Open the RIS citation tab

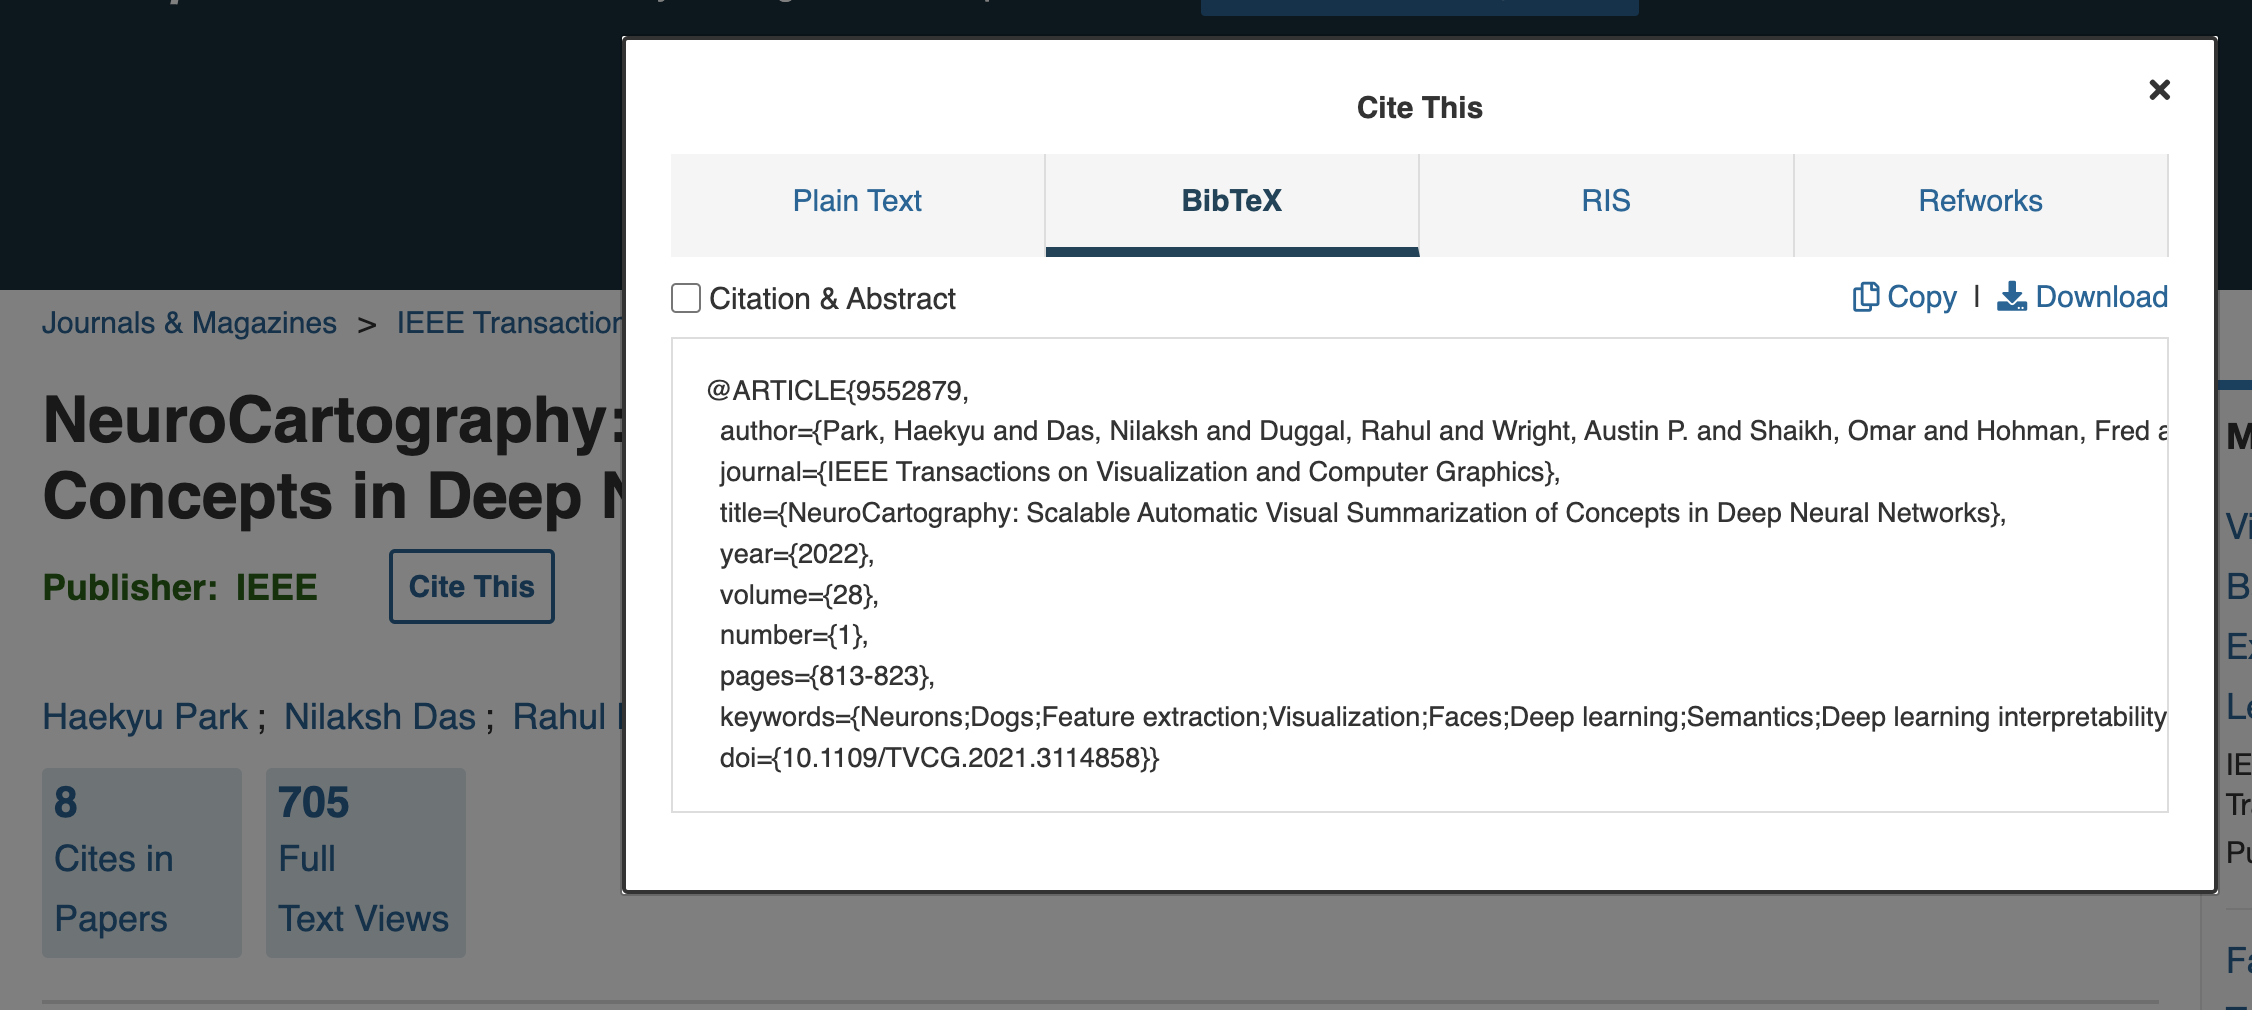click(x=1606, y=201)
